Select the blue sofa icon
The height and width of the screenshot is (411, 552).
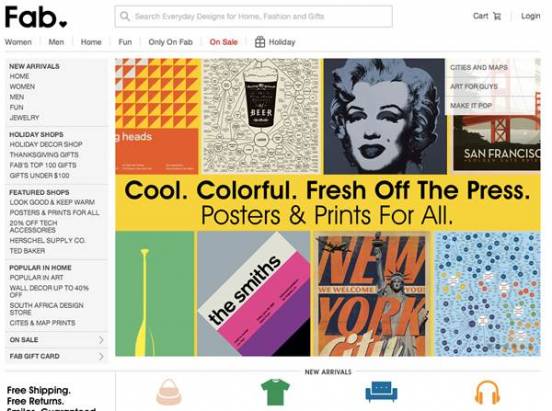[x=381, y=392]
